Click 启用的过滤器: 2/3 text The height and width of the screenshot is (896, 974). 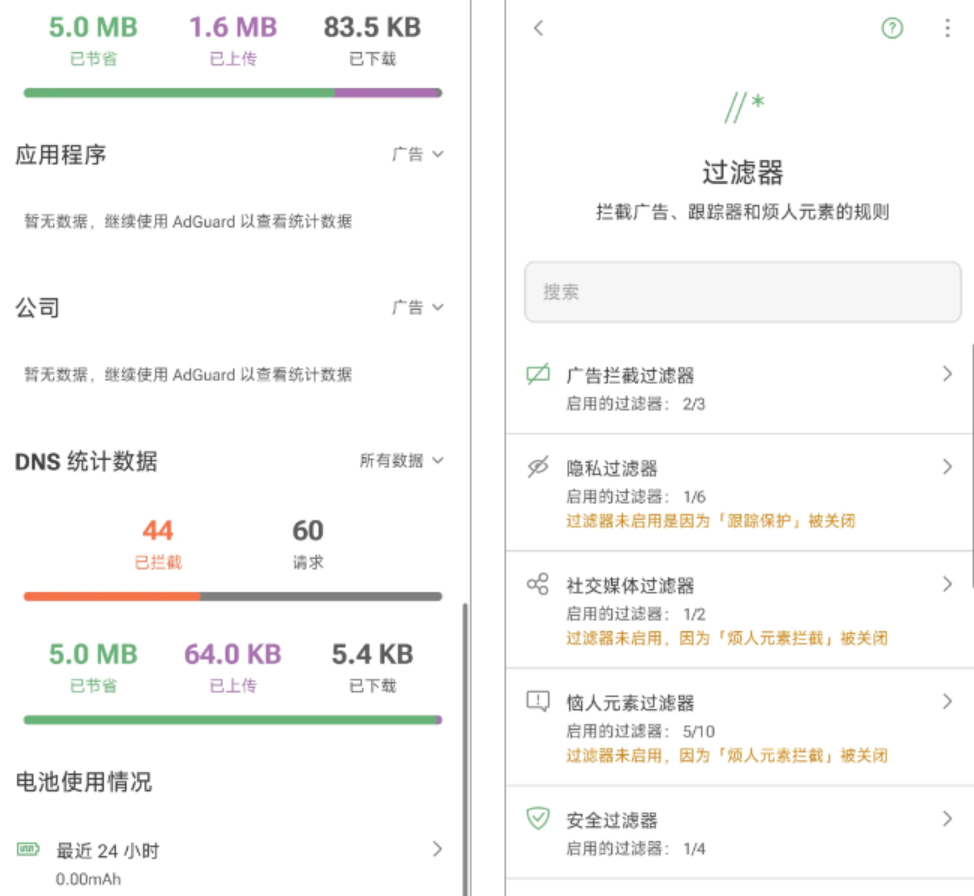[x=635, y=404]
